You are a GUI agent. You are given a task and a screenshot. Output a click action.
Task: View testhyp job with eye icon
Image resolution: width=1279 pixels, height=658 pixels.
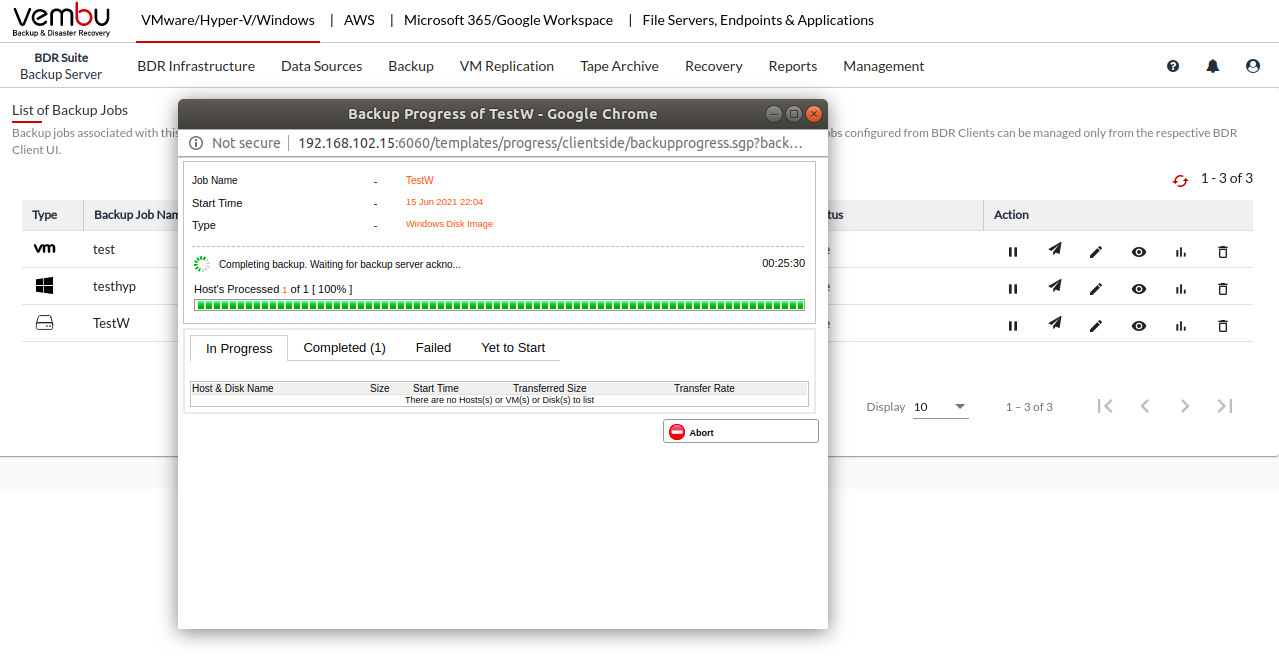click(1139, 289)
